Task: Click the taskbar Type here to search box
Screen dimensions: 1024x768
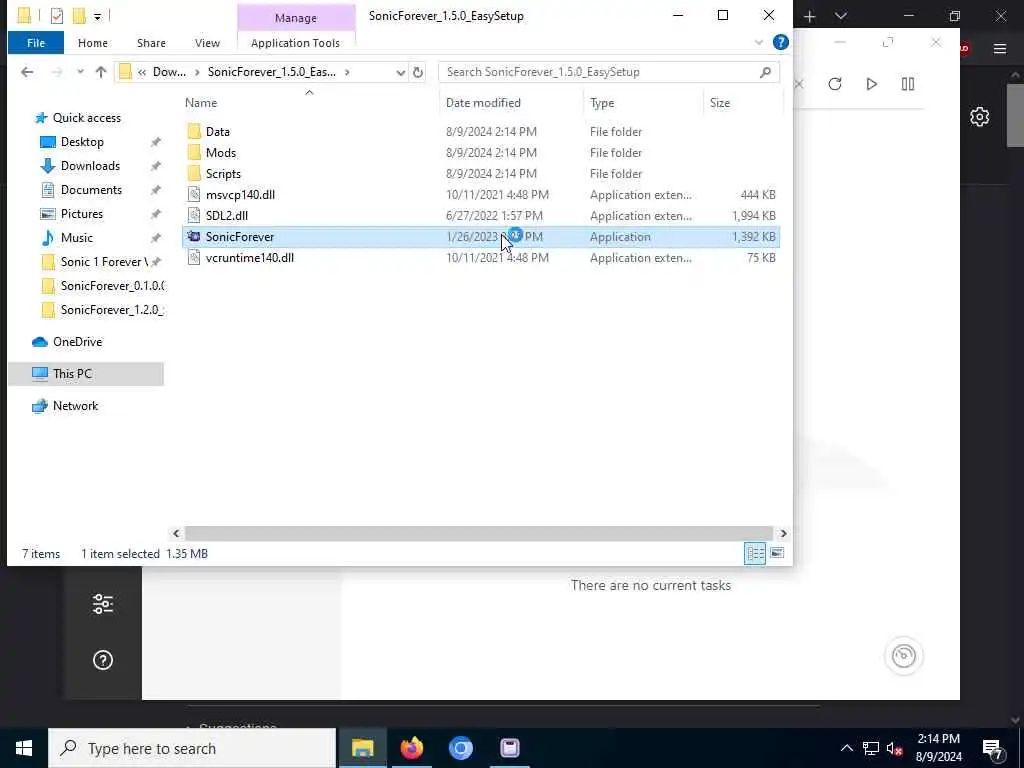Action: [193, 748]
